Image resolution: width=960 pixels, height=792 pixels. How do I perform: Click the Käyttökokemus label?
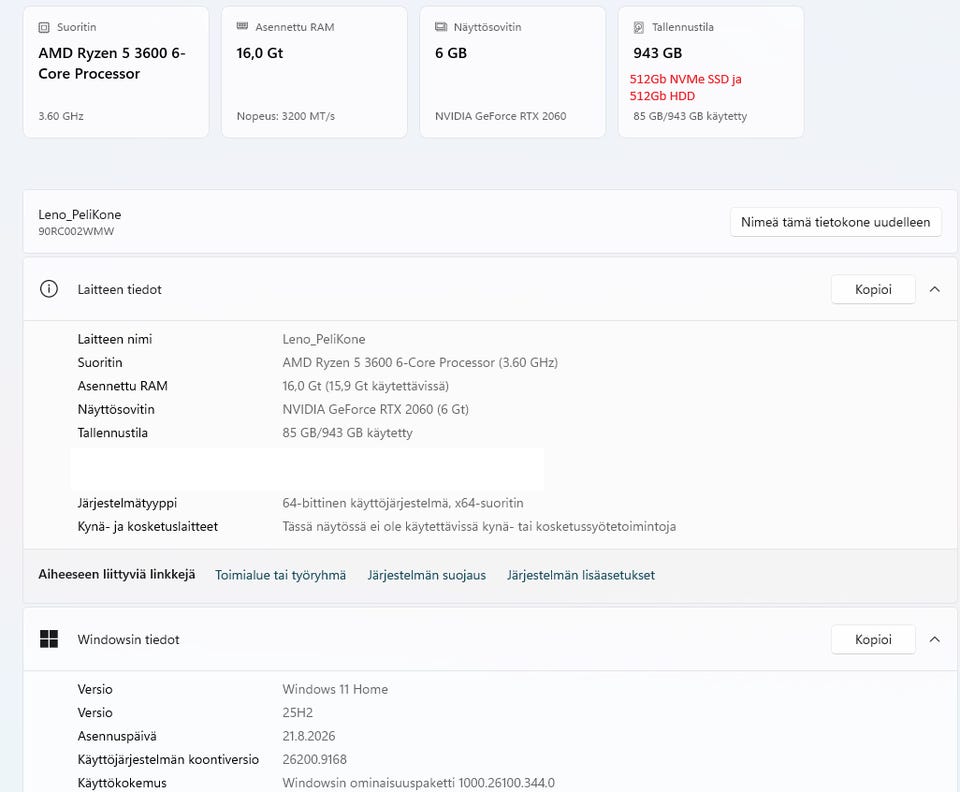[122, 782]
